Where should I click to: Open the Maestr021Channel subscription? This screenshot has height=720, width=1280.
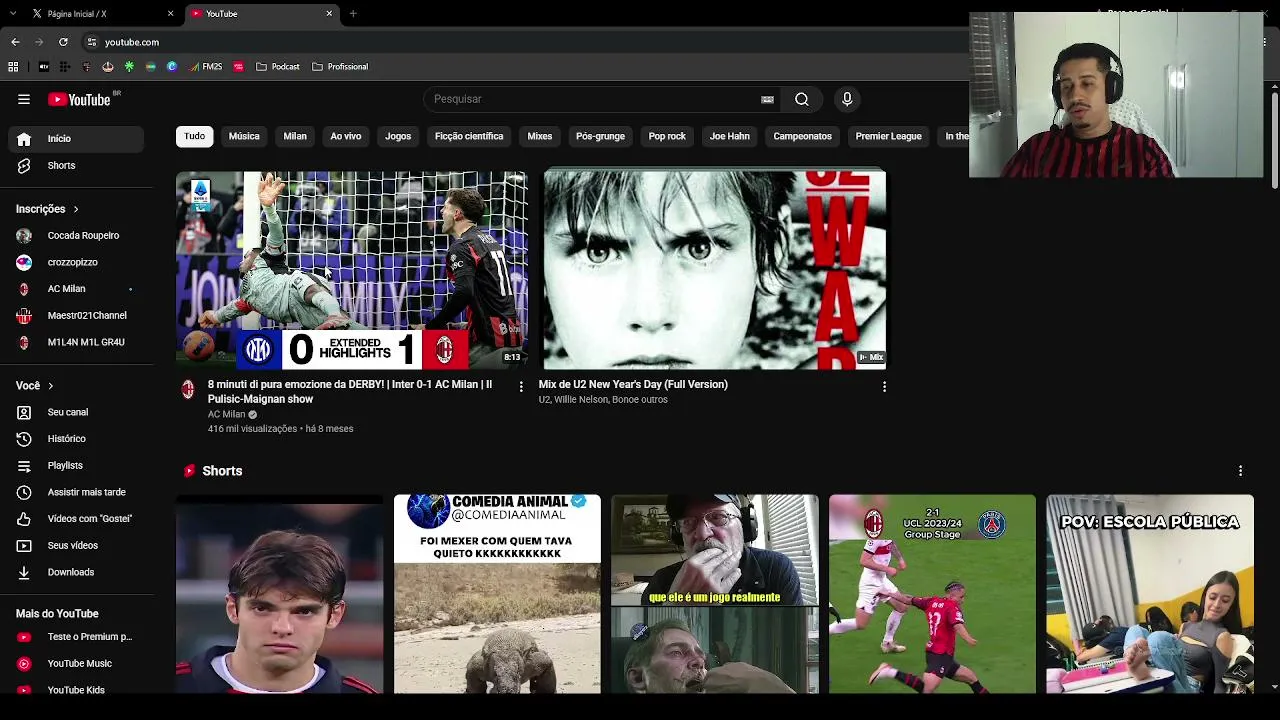click(x=76, y=316)
